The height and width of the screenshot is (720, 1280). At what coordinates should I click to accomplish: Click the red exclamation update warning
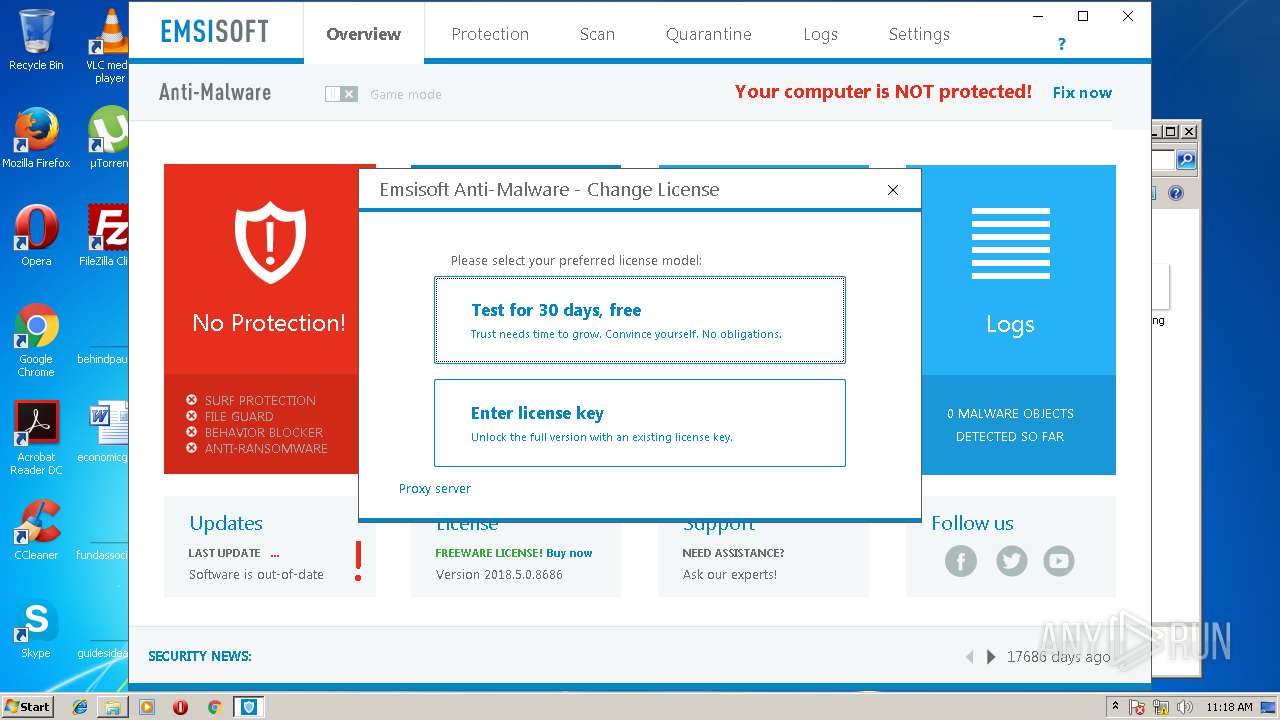(x=358, y=561)
